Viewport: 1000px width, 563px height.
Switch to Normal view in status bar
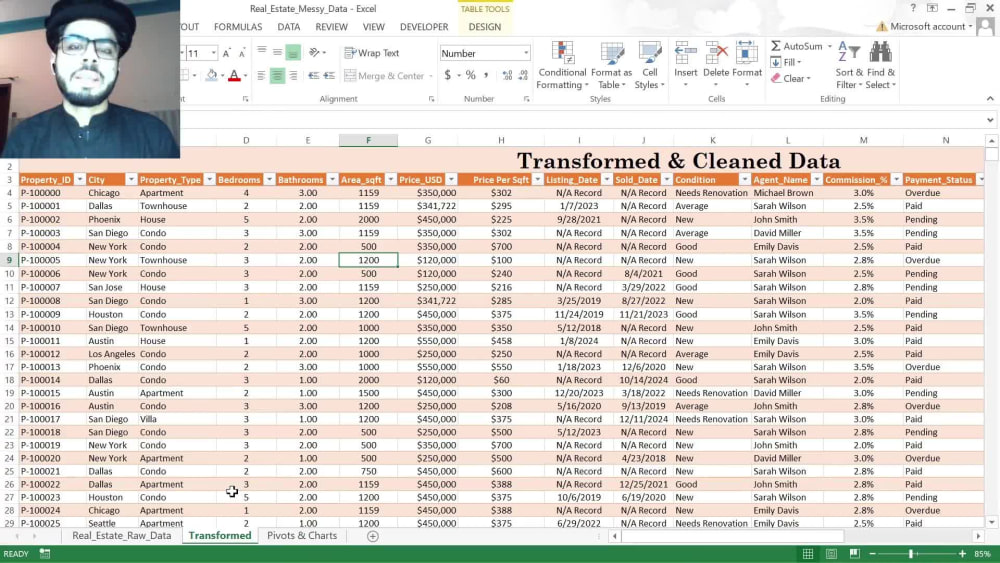tap(807, 554)
